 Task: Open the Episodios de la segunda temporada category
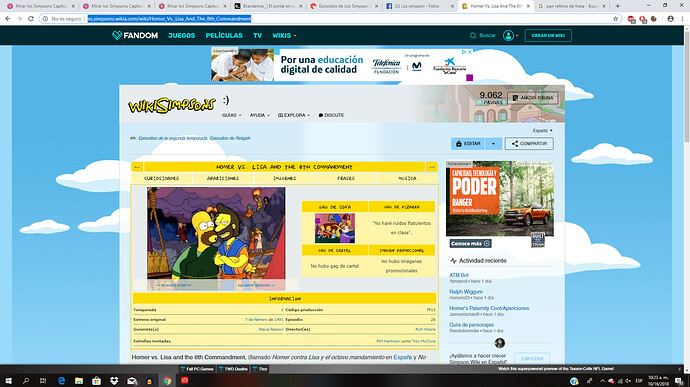click(x=172, y=138)
